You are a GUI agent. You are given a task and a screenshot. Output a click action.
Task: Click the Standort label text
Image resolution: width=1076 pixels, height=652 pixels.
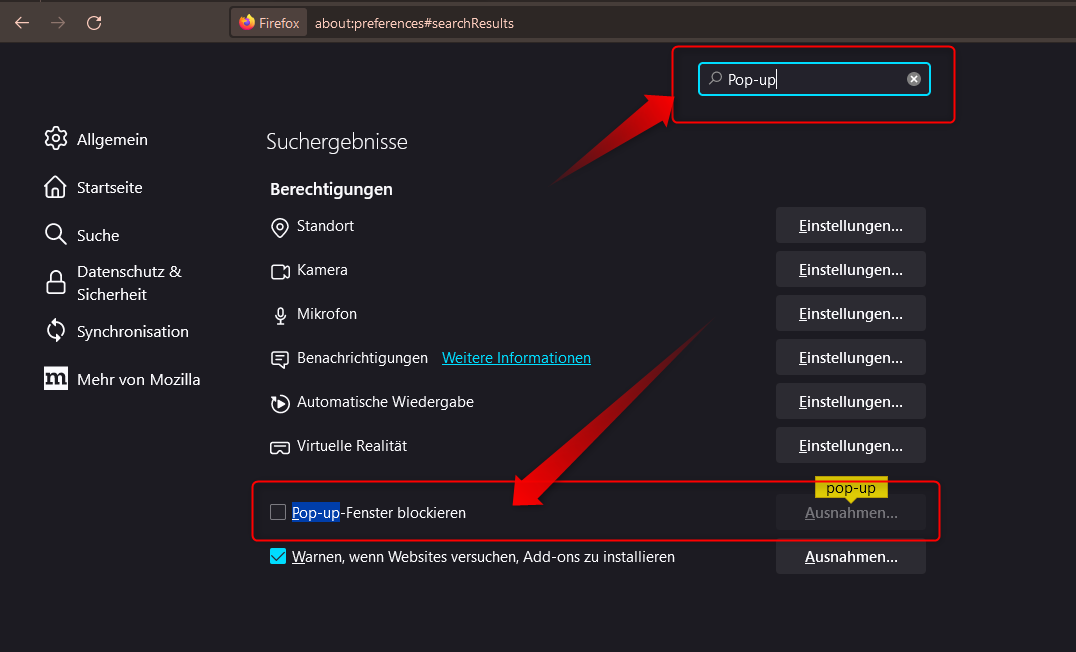click(325, 226)
